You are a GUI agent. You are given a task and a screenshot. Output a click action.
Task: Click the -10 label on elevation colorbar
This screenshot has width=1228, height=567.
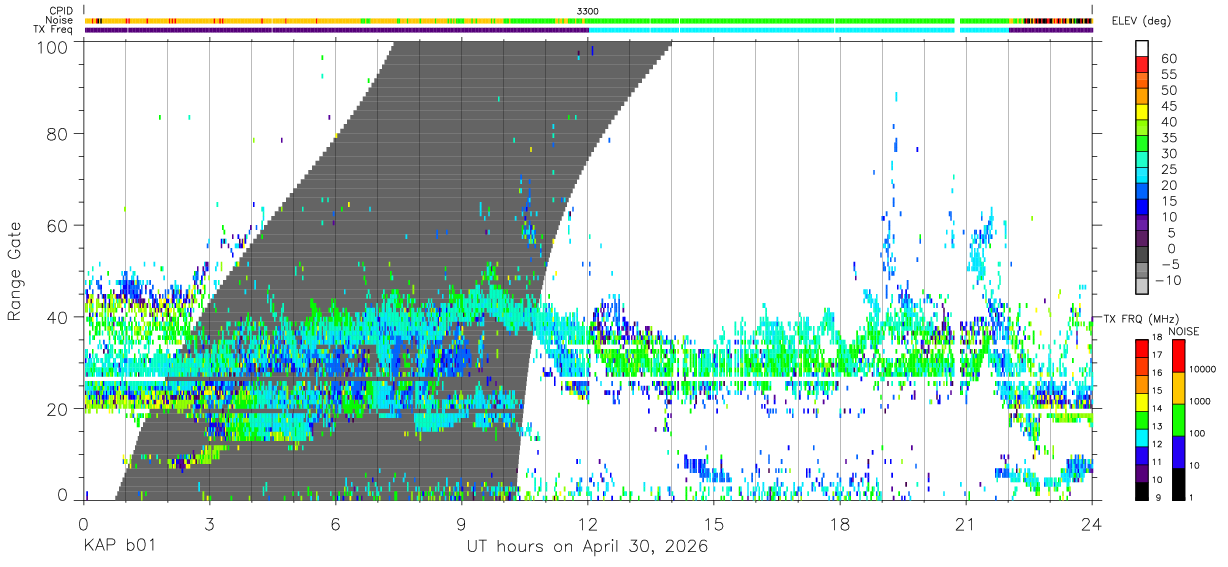point(1170,281)
